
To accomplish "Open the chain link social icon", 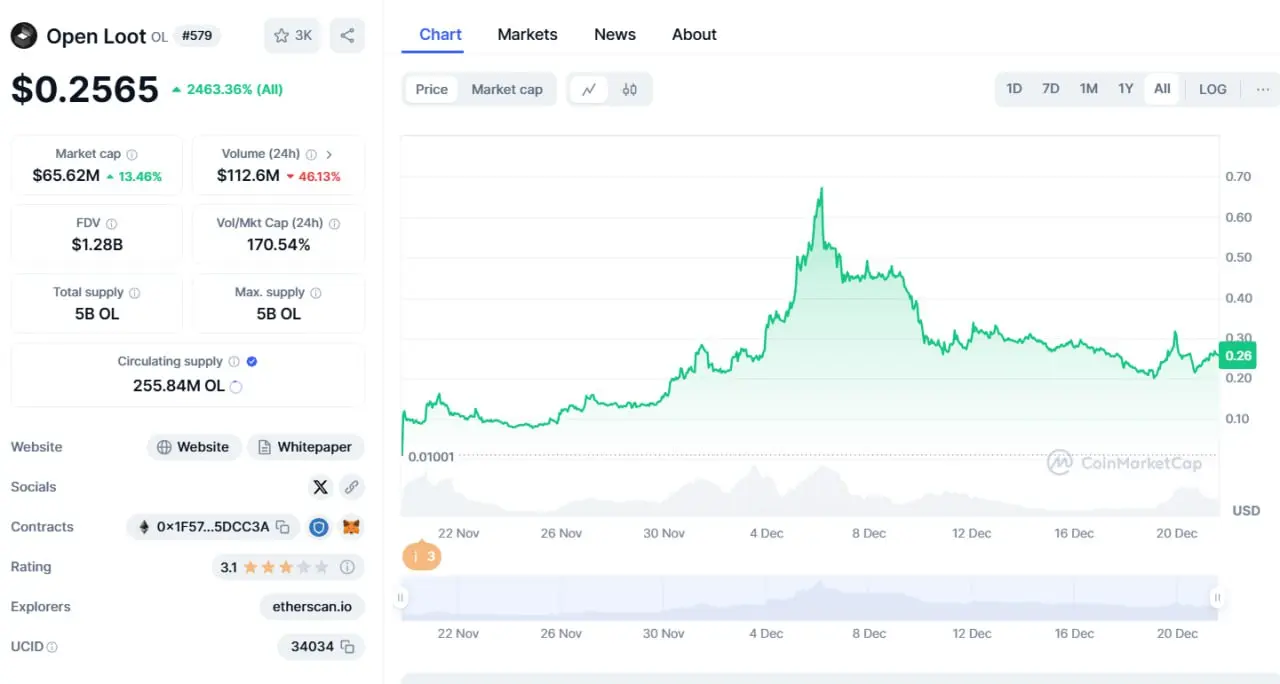I will click(351, 487).
